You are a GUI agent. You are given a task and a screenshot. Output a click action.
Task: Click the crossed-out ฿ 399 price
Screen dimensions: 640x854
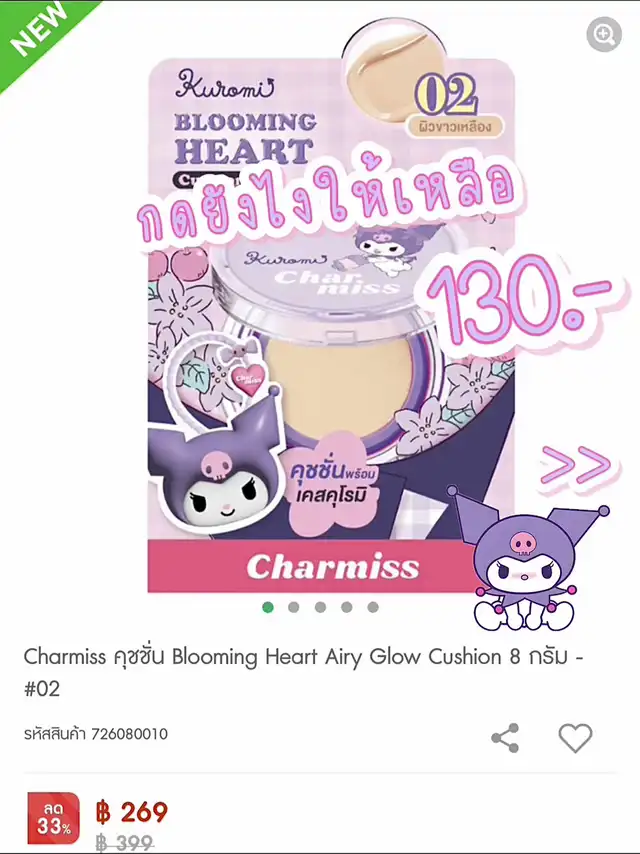[125, 842]
